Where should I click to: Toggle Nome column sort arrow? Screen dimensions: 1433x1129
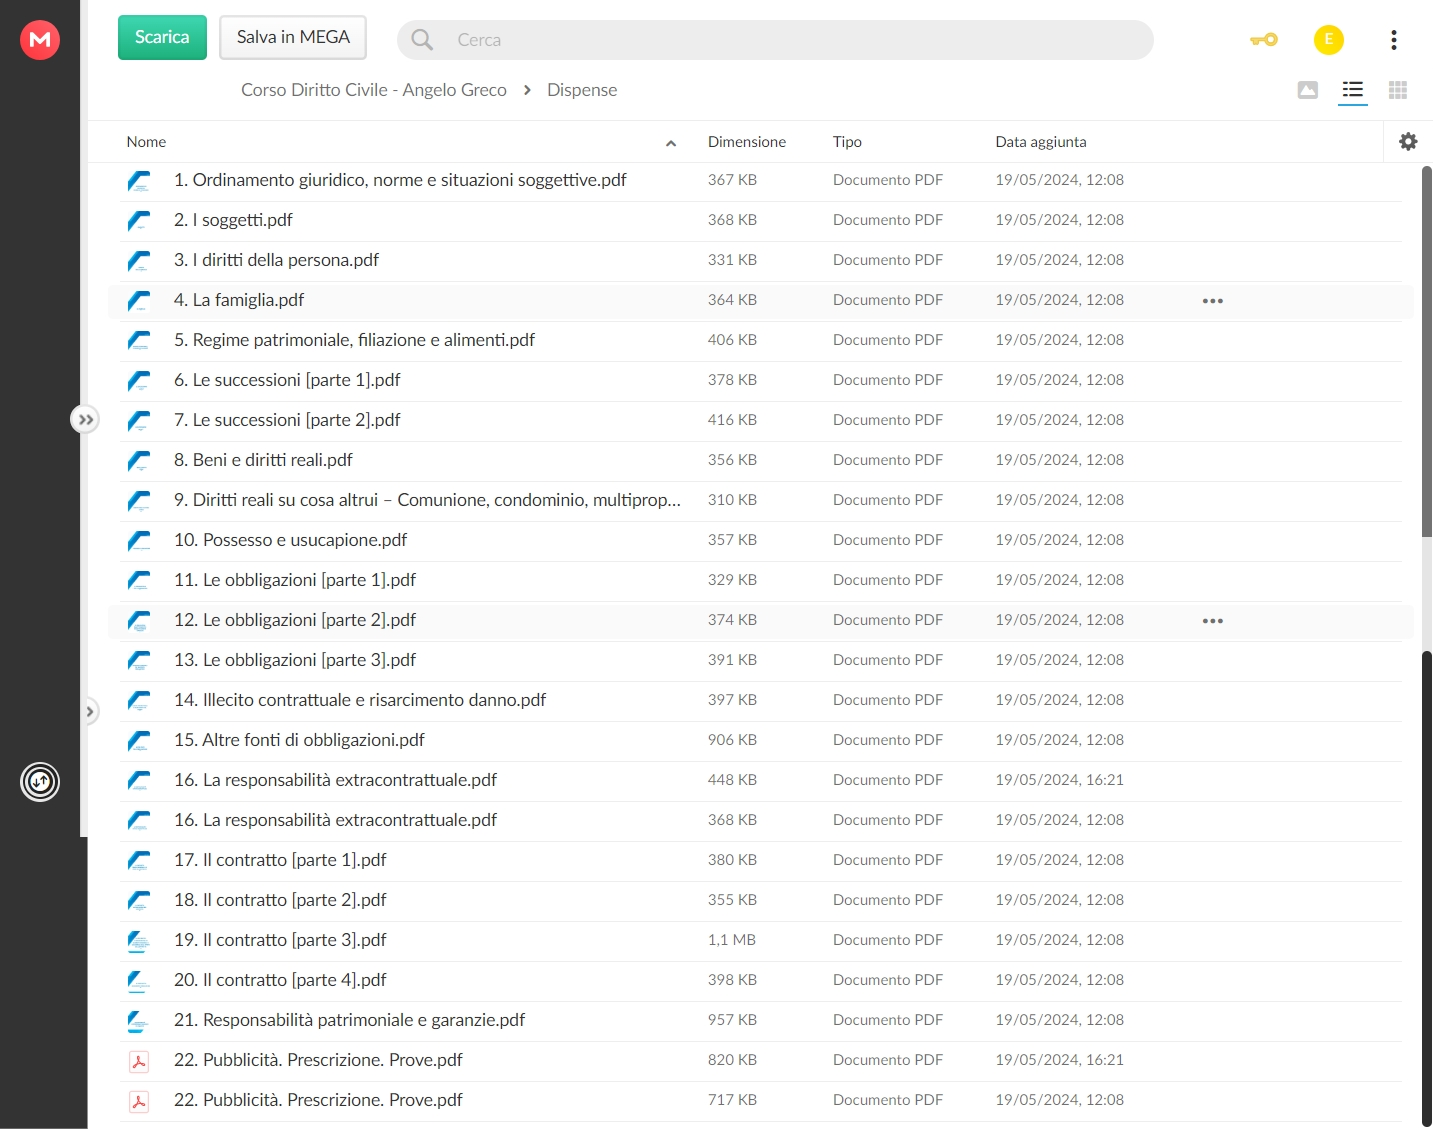(671, 143)
